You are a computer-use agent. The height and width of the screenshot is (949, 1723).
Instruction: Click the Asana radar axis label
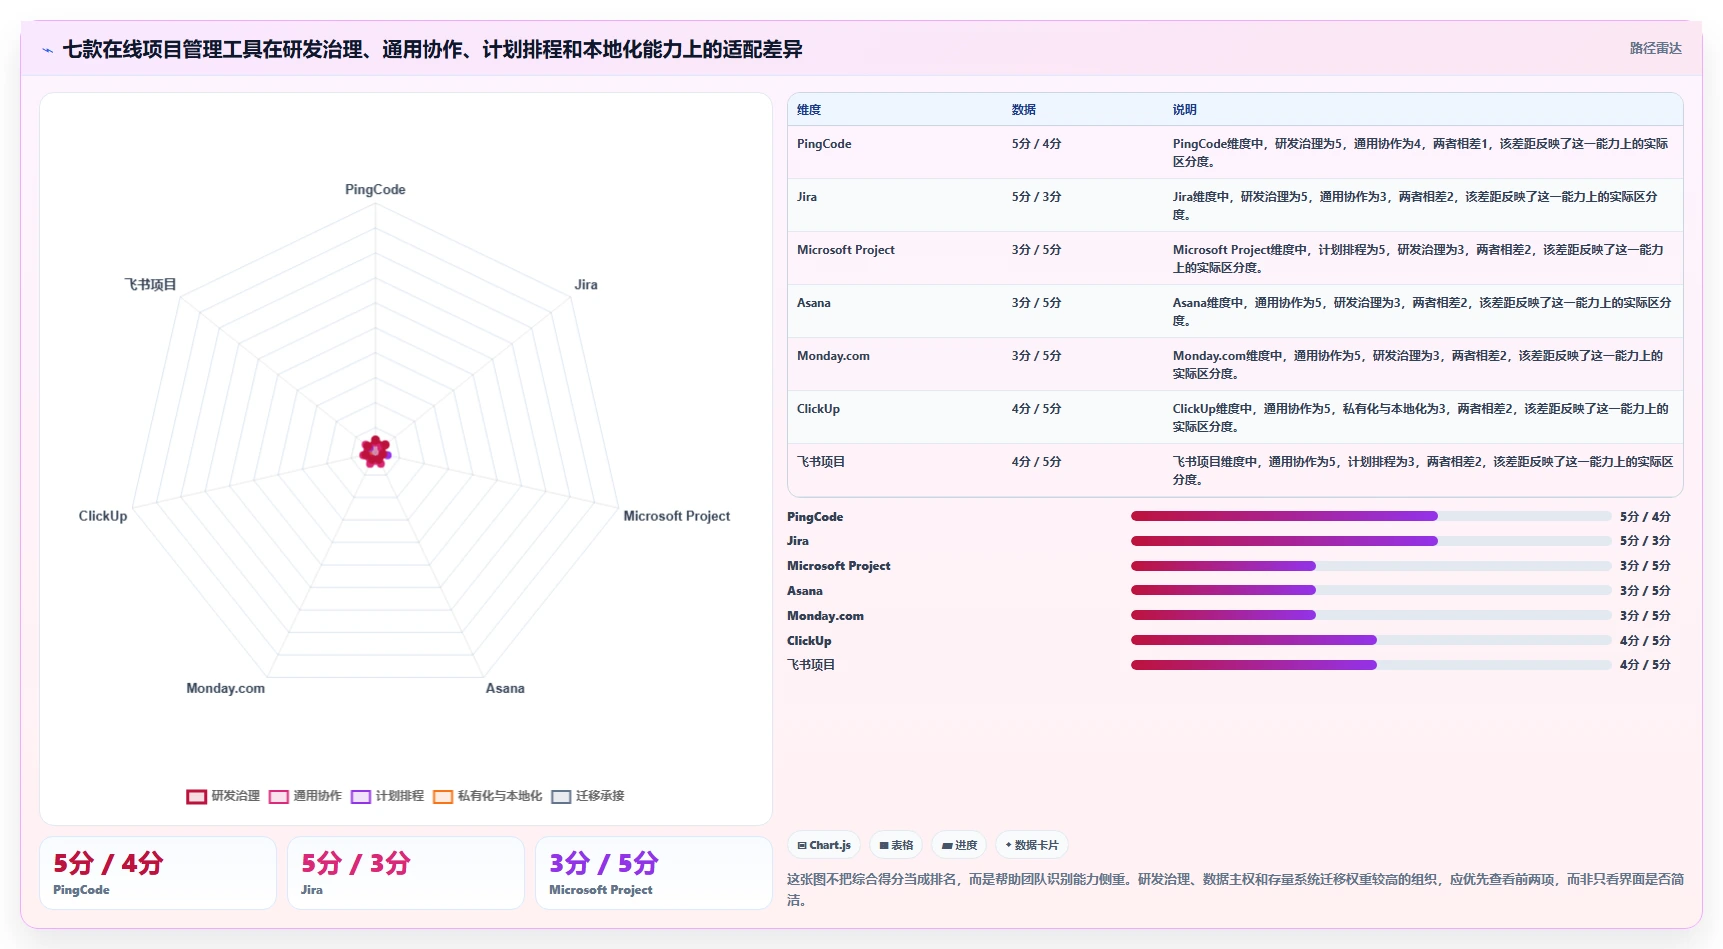[505, 688]
